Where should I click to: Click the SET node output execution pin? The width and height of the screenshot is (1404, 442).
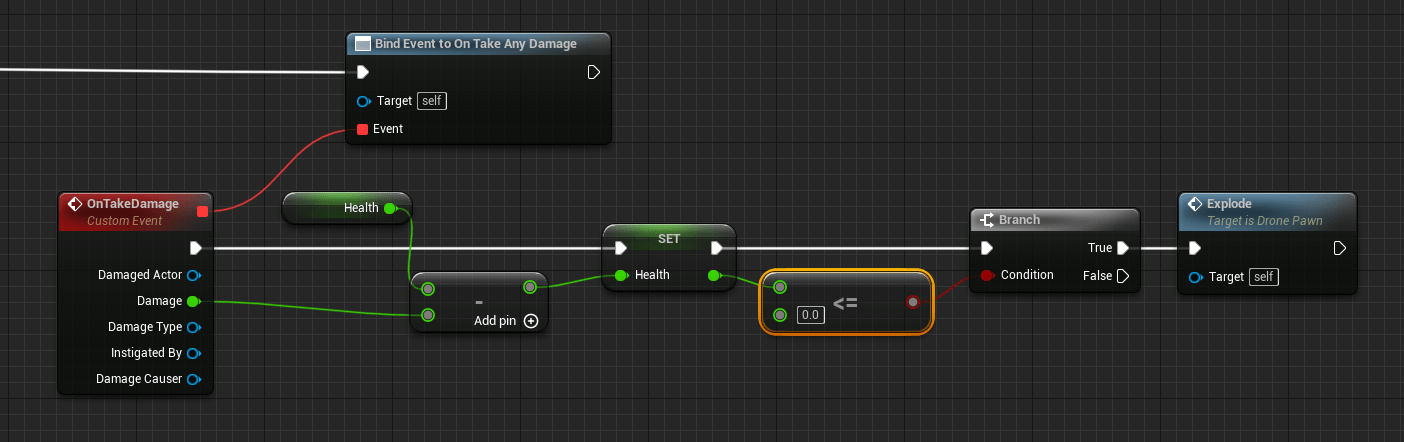click(717, 248)
